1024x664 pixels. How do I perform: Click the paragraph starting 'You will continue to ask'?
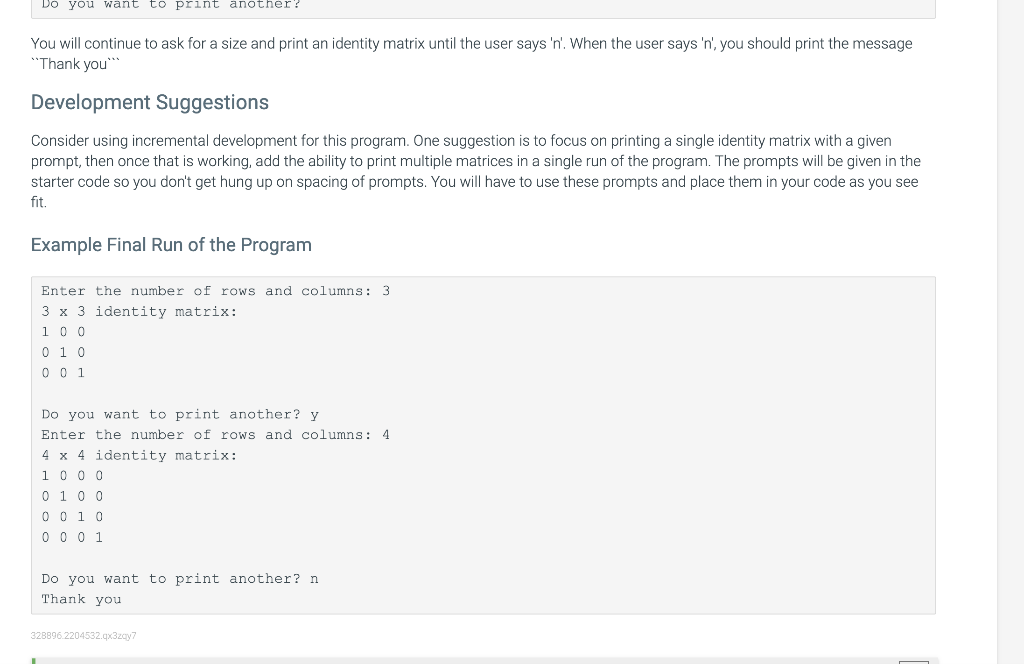(x=472, y=54)
